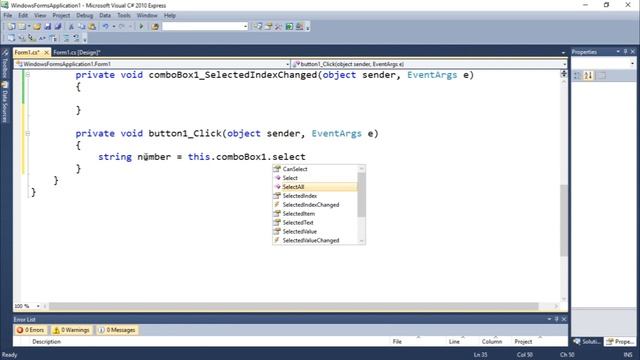Click the Comment out selected lines icon
The height and width of the screenshot is (360, 640).
coord(66,38)
